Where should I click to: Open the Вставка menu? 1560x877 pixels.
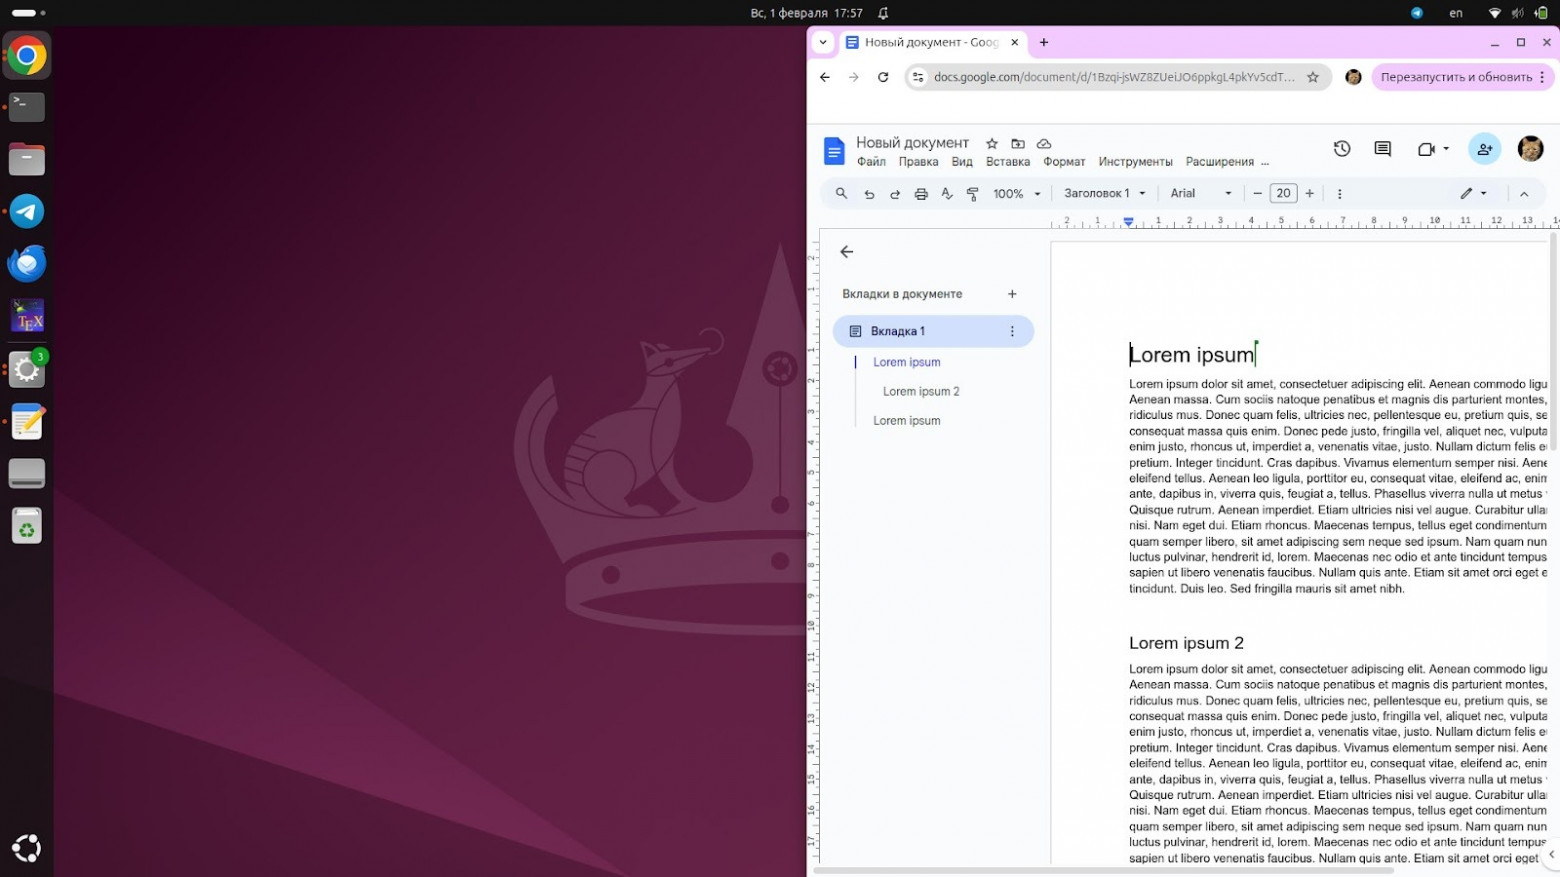coord(1007,162)
